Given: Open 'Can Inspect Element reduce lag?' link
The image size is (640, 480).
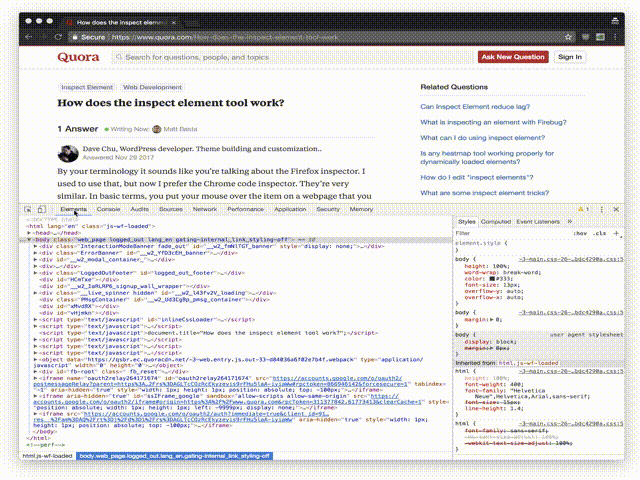Looking at the screenshot, I should [475, 107].
